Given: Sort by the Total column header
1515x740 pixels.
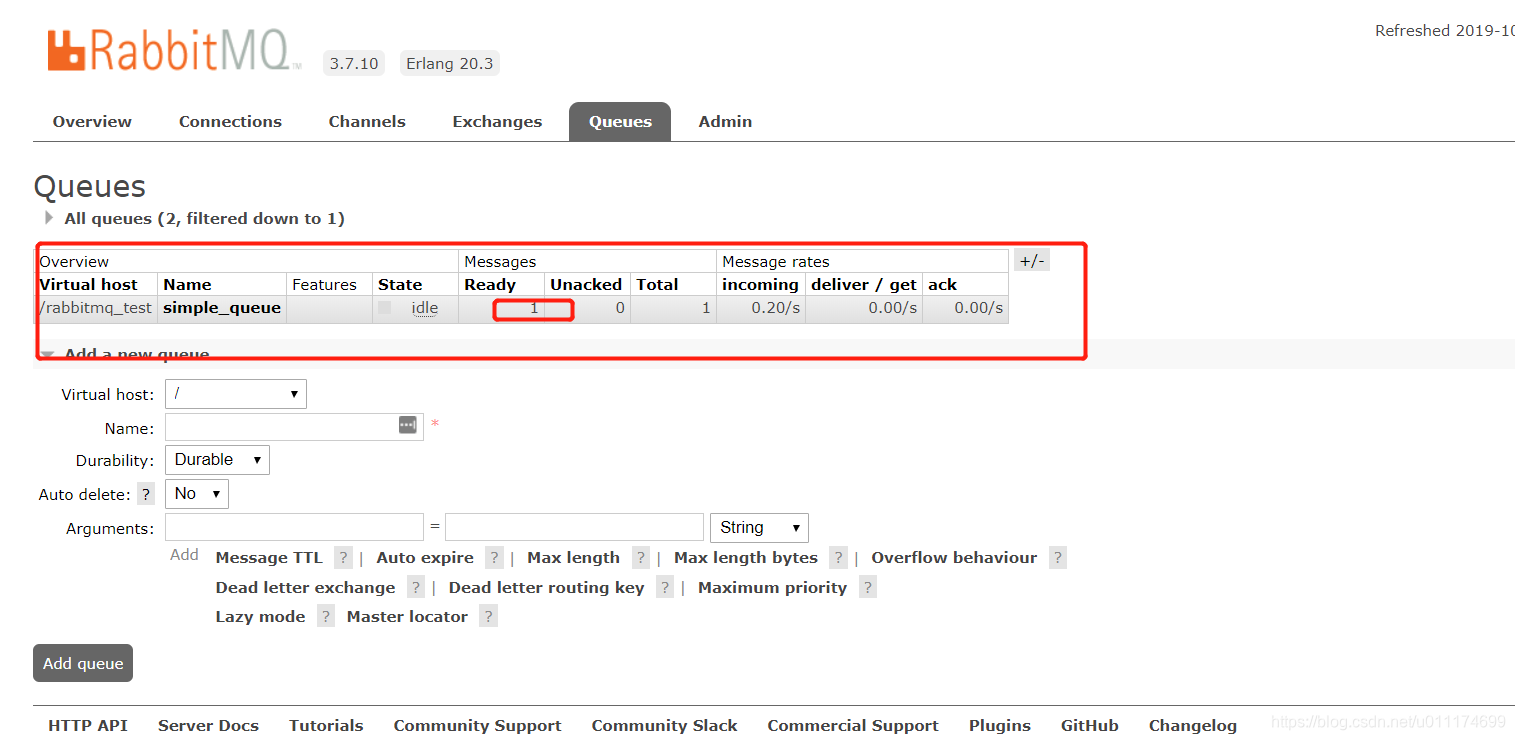Looking at the screenshot, I should click(657, 285).
